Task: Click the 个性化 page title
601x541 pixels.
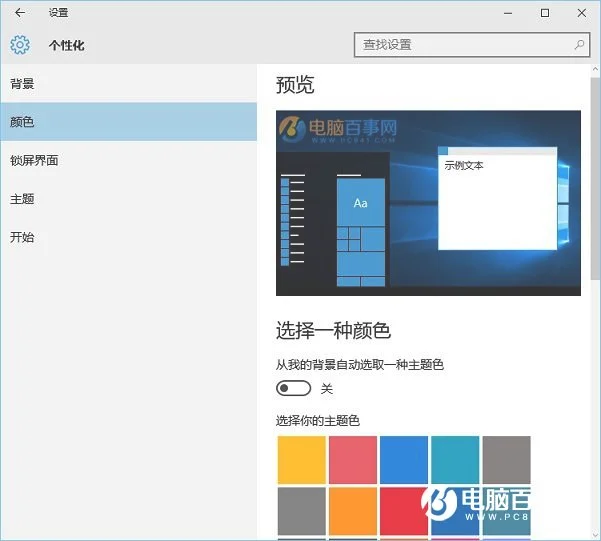Action: (66, 45)
